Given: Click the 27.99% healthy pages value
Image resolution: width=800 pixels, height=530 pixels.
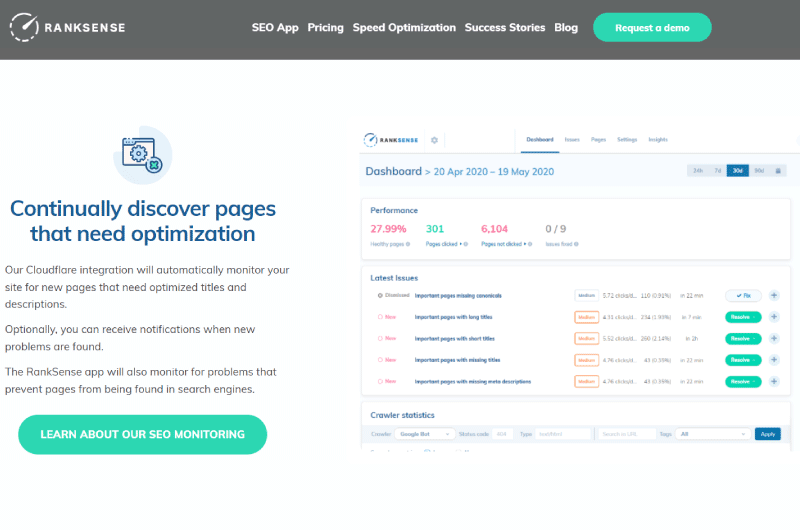Looking at the screenshot, I should [388, 229].
